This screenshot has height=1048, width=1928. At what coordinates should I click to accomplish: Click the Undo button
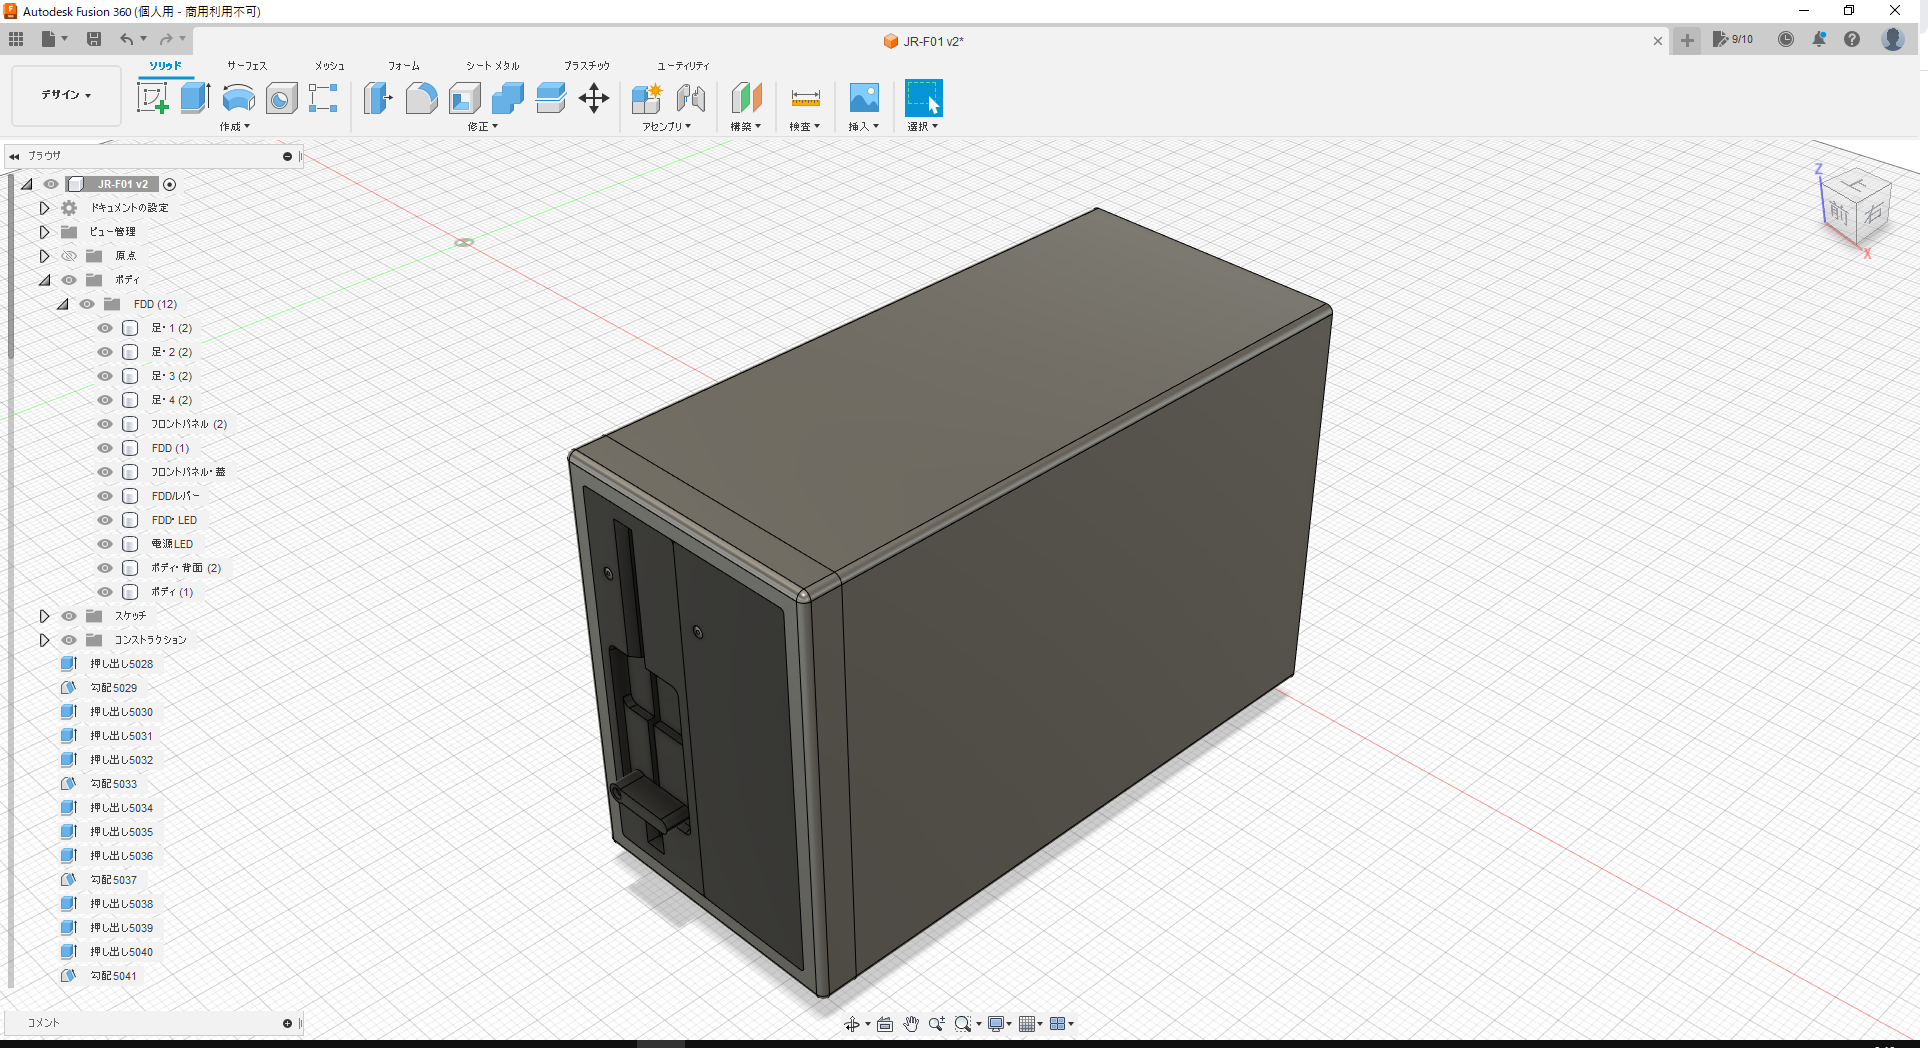pyautogui.click(x=126, y=38)
